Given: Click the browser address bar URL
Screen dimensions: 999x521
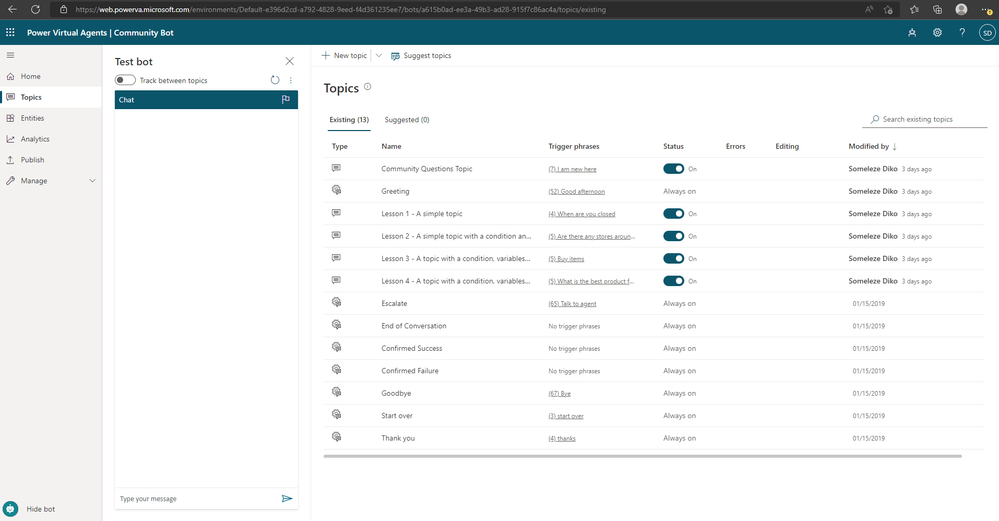Looking at the screenshot, I should click(x=340, y=10).
